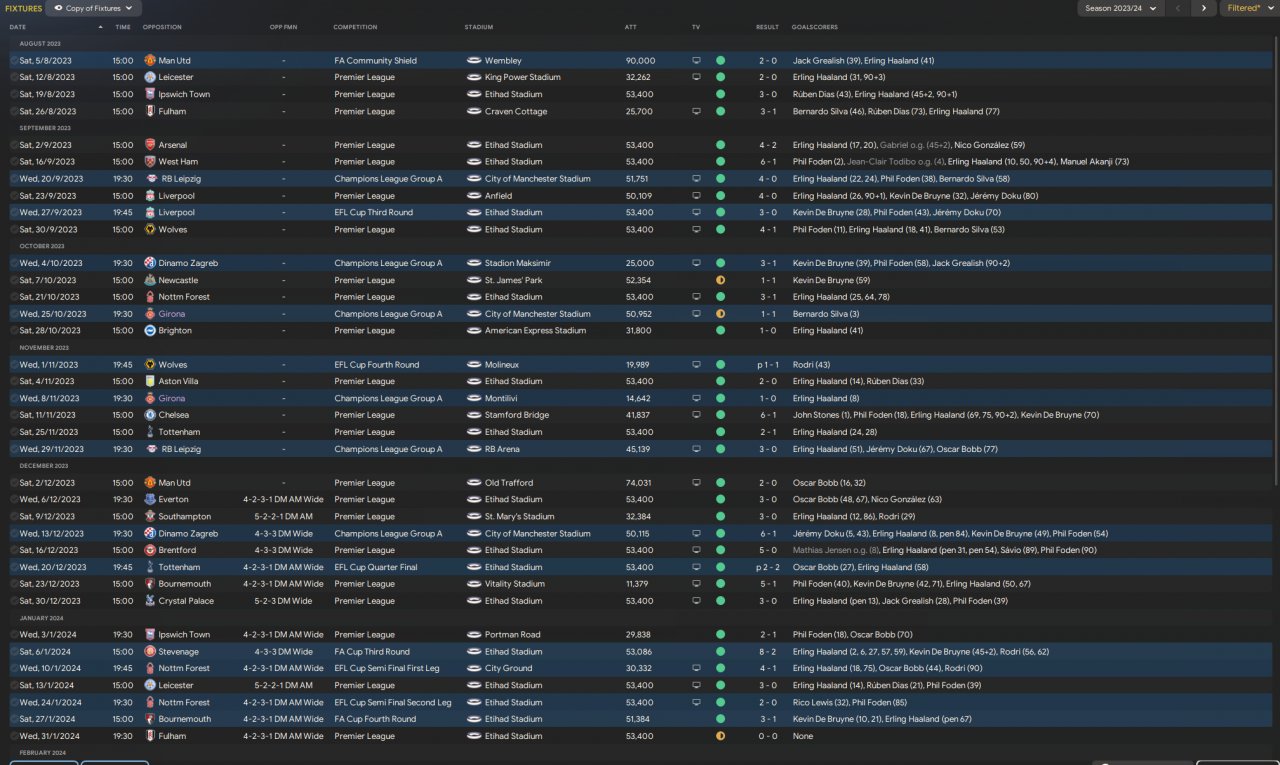Viewport: 1280px width, 765px height.
Task: Sort by the Result column header
Action: point(767,27)
